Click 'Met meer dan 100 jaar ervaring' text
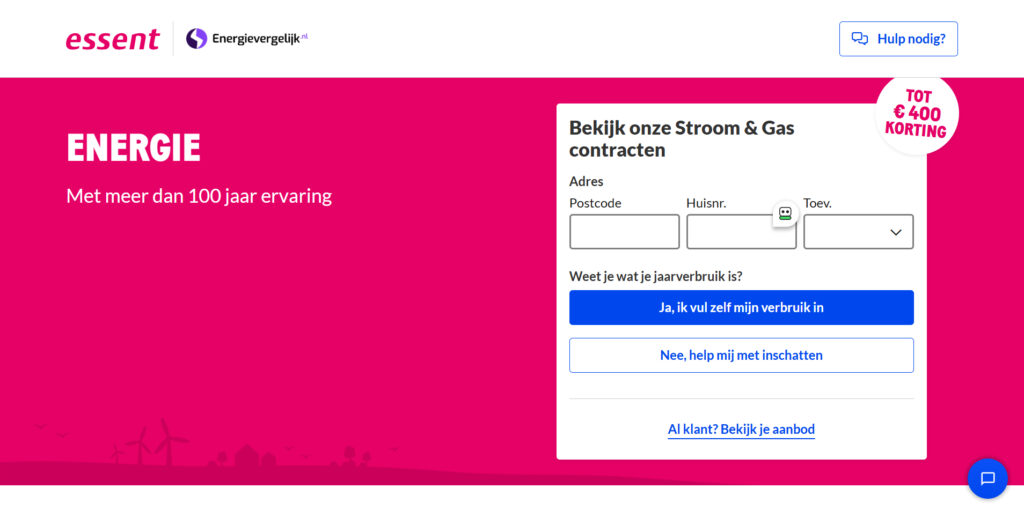Viewport: 1024px width, 510px height. [199, 196]
